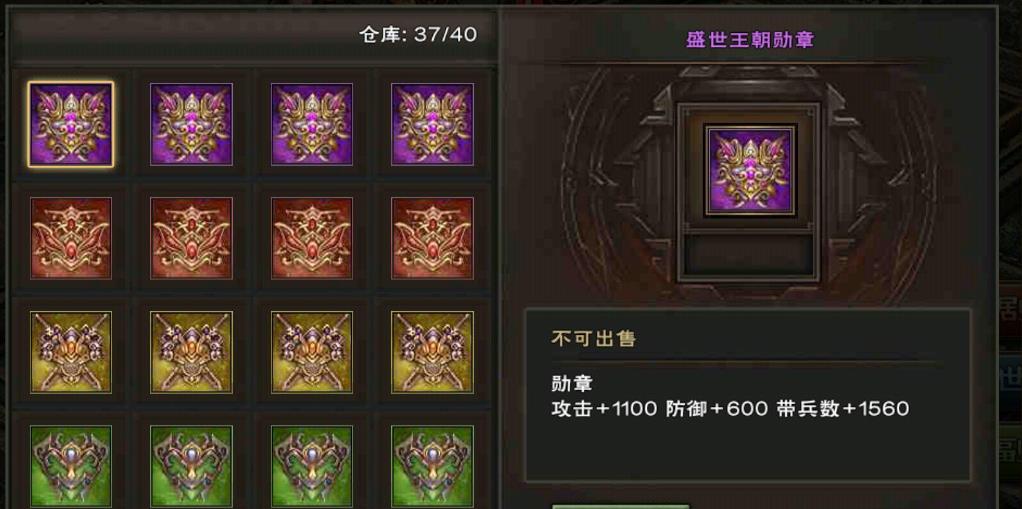The image size is (1022, 509).
Task: Select the second green medal in bottom row
Action: (x=191, y=467)
